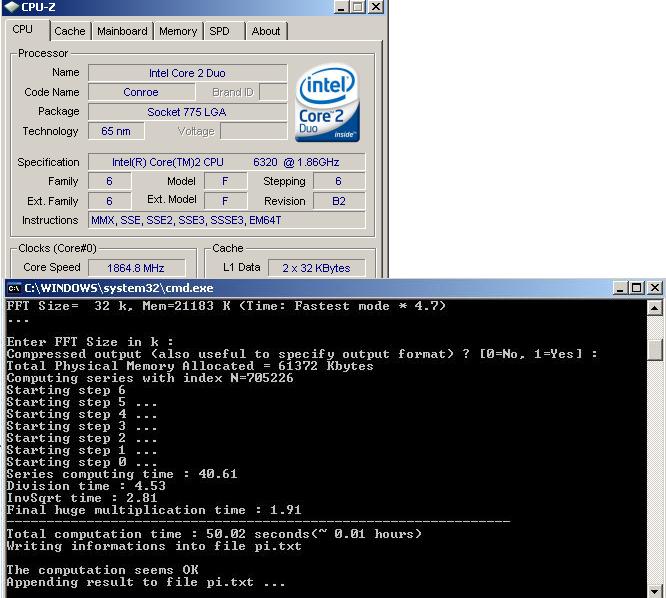This screenshot has height=598, width=666.
Task: Click the Intel Core 2 Duo logo
Action: pyautogui.click(x=327, y=102)
